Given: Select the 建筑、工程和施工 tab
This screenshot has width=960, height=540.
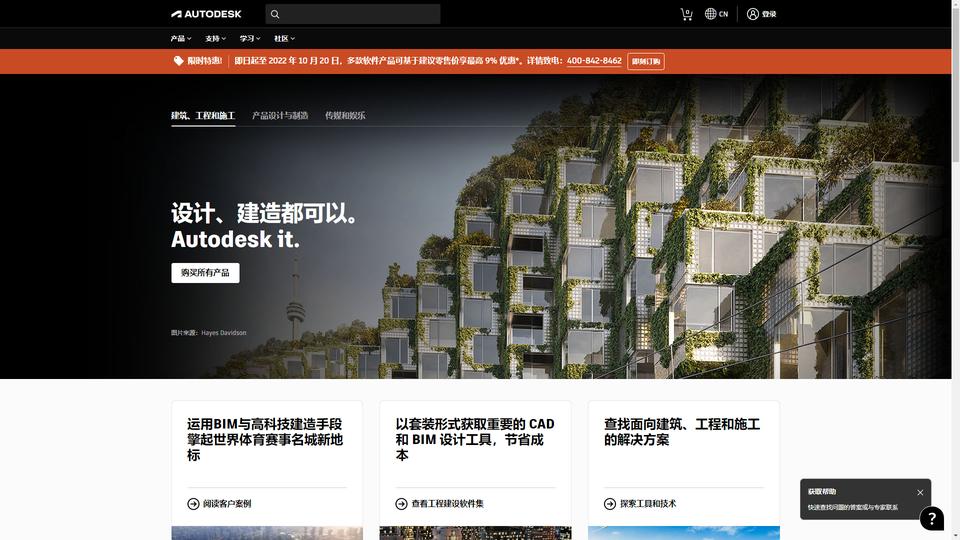Looking at the screenshot, I should tap(203, 115).
